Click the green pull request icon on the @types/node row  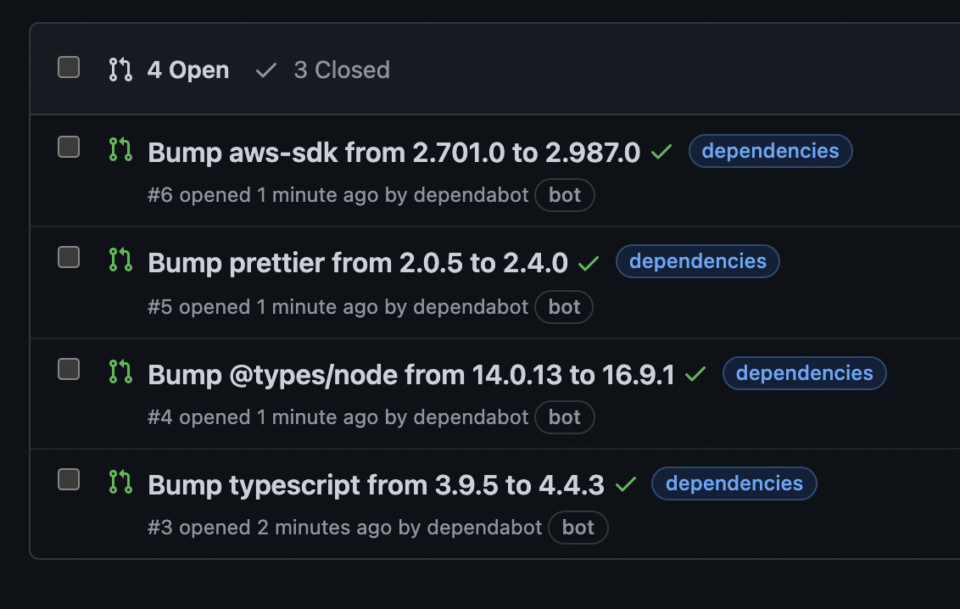click(x=120, y=373)
